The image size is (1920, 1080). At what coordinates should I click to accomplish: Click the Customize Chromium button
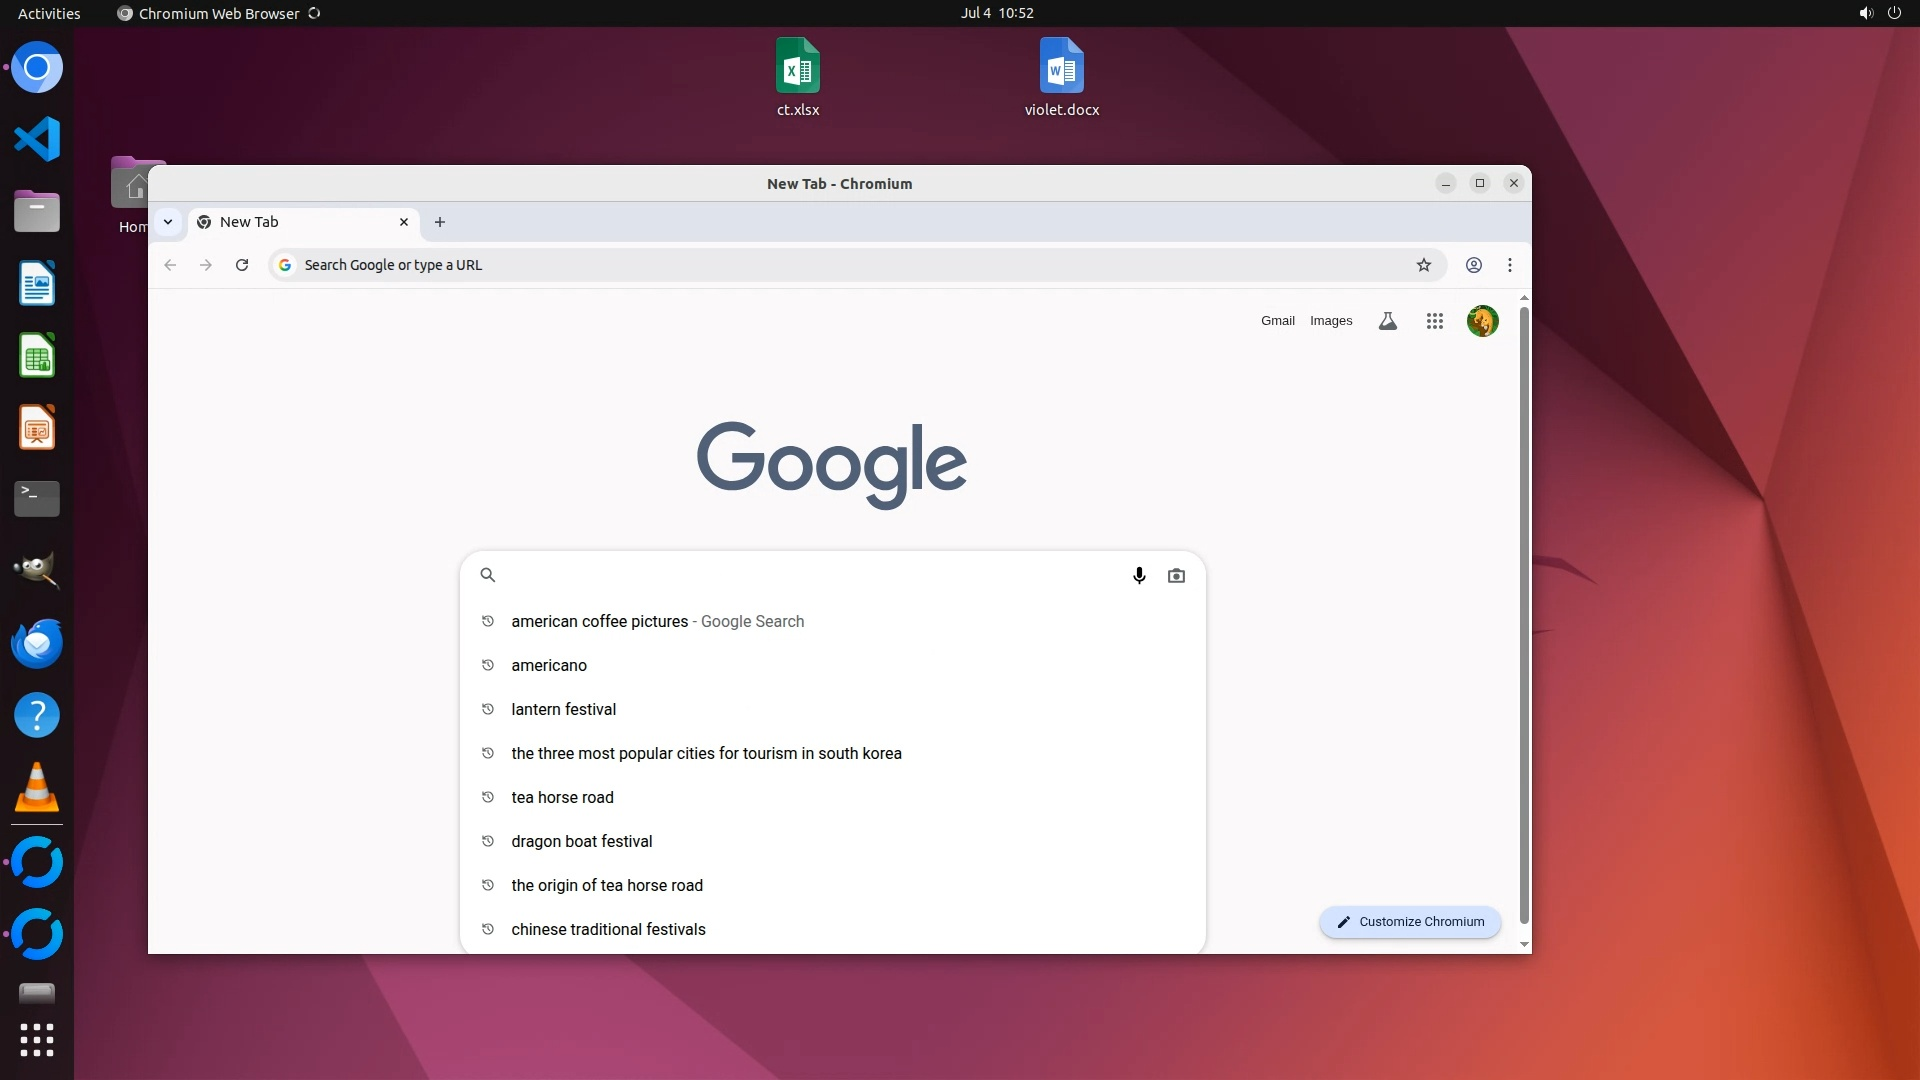1410,922
